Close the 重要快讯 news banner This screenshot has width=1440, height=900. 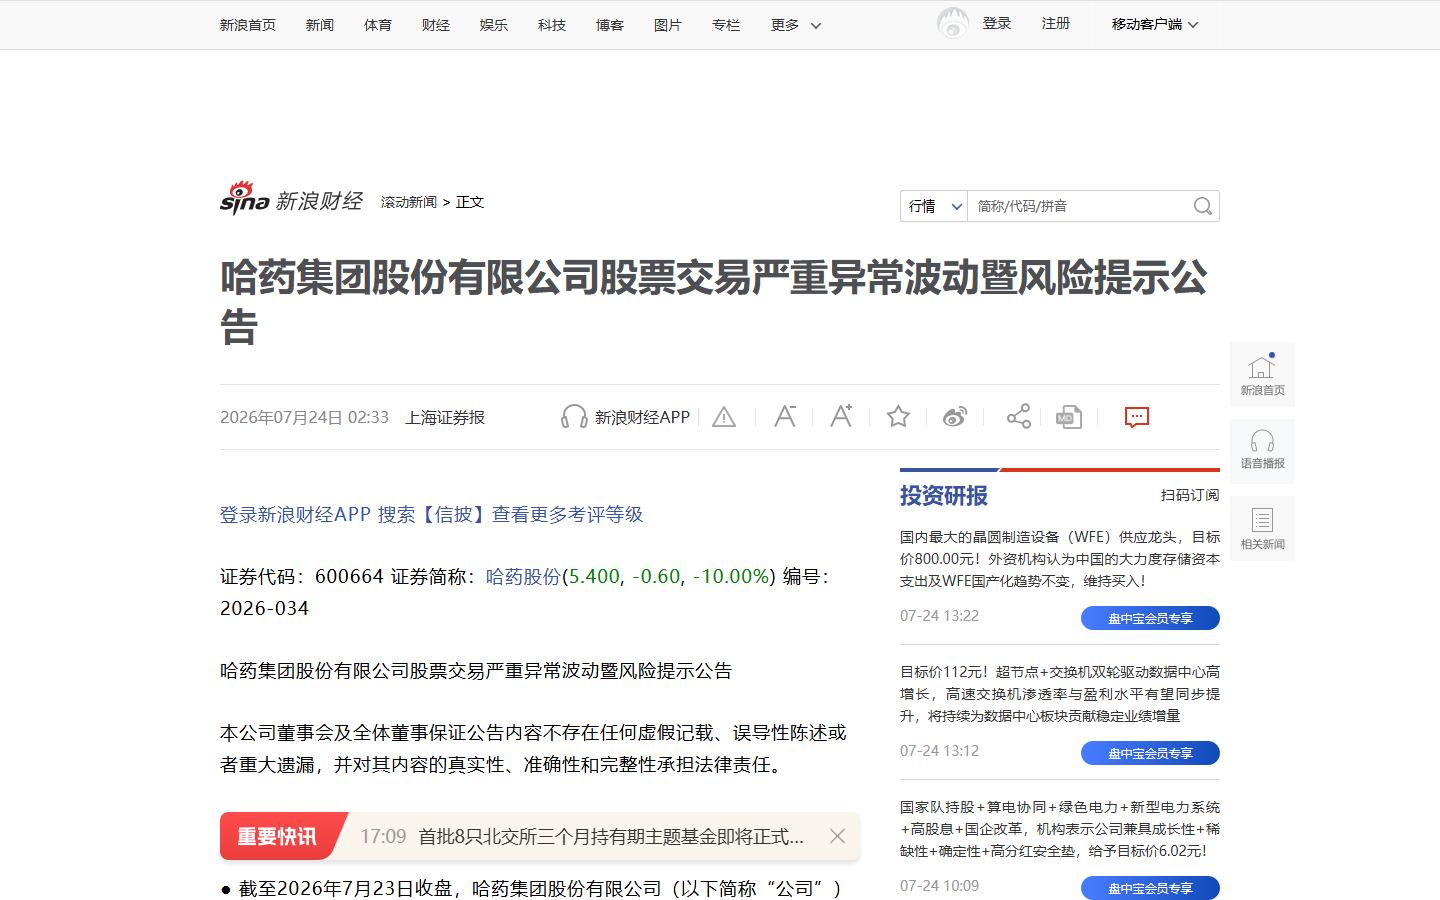(838, 836)
